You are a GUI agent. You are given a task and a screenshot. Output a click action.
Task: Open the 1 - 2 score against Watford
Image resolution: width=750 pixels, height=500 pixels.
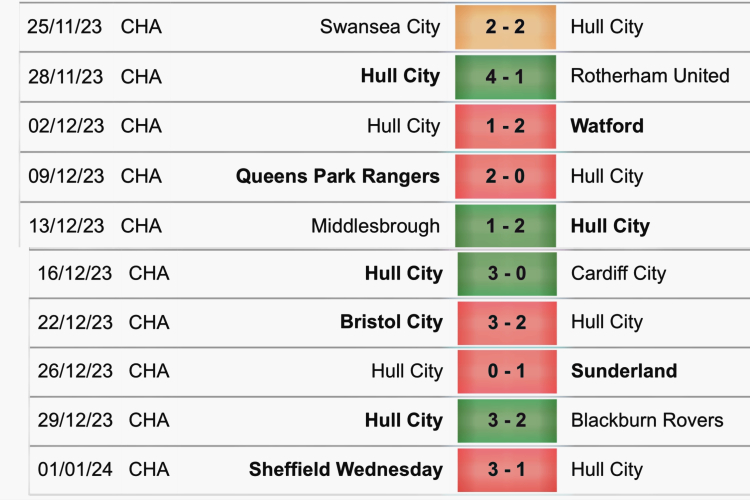click(505, 126)
